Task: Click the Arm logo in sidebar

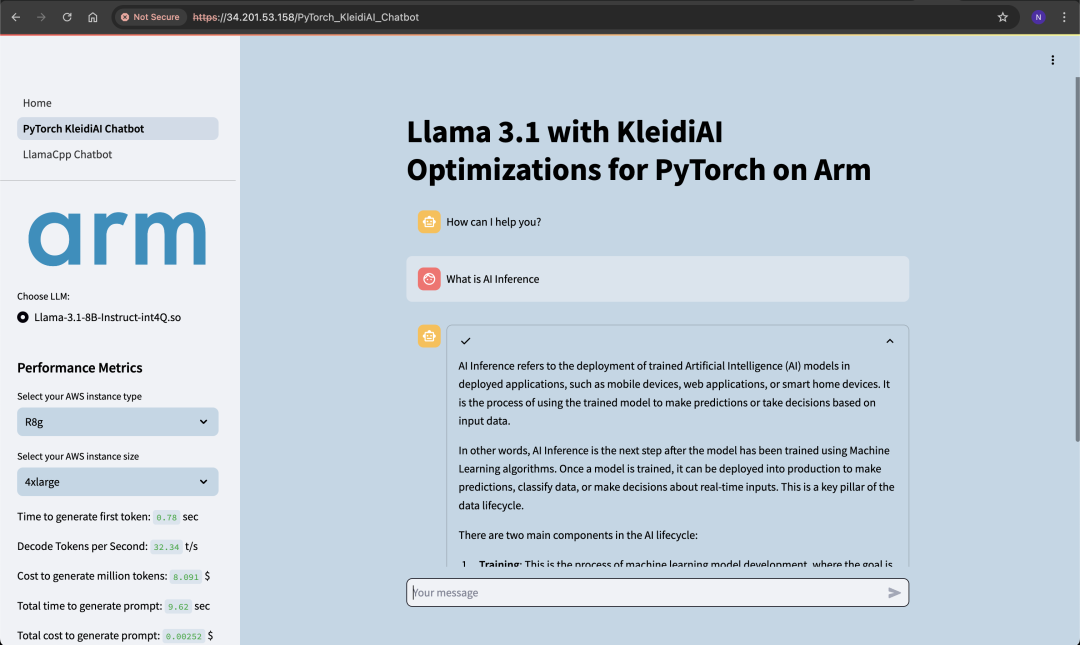Action: [x=117, y=239]
